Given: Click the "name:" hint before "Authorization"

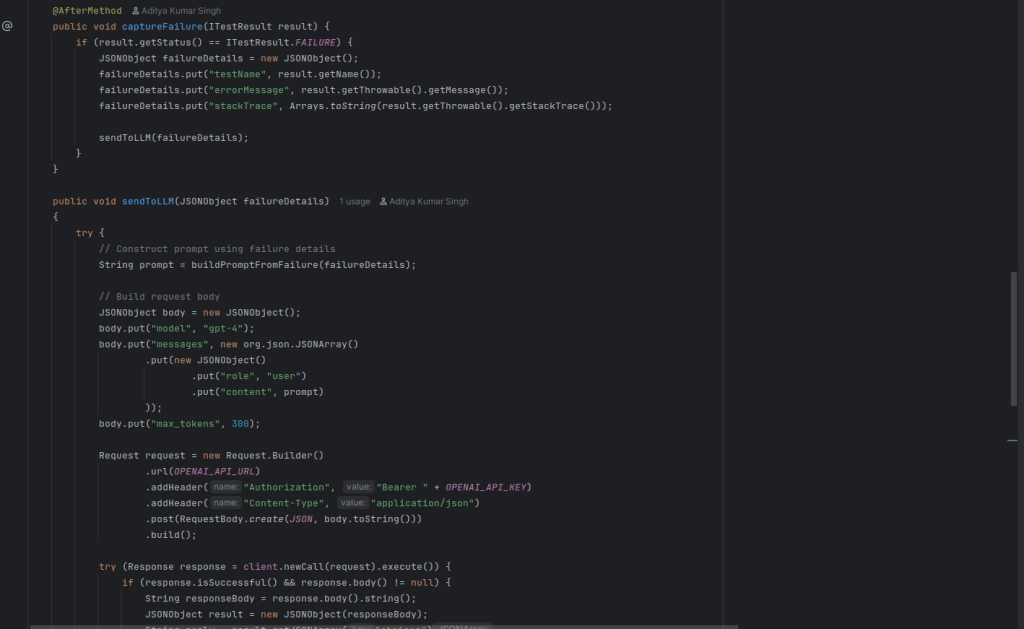Looking at the screenshot, I should click(226, 487).
